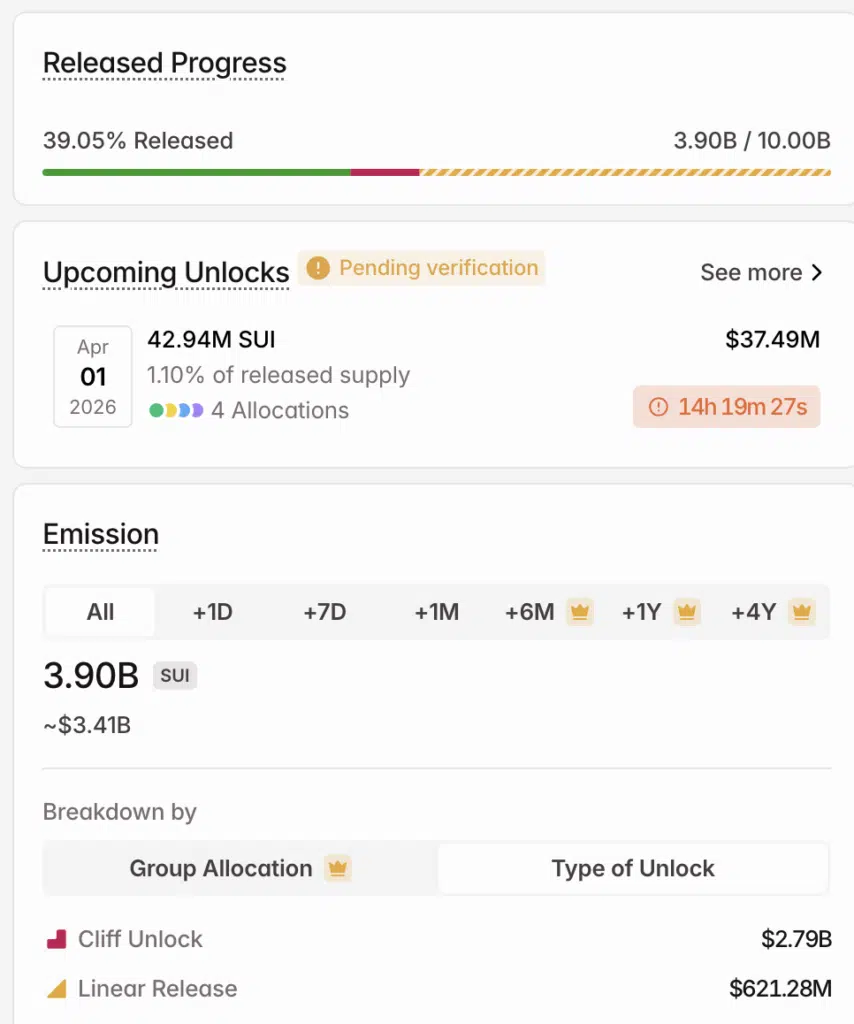Click the green segment of progress bar
This screenshot has width=854, height=1024.
[196, 172]
